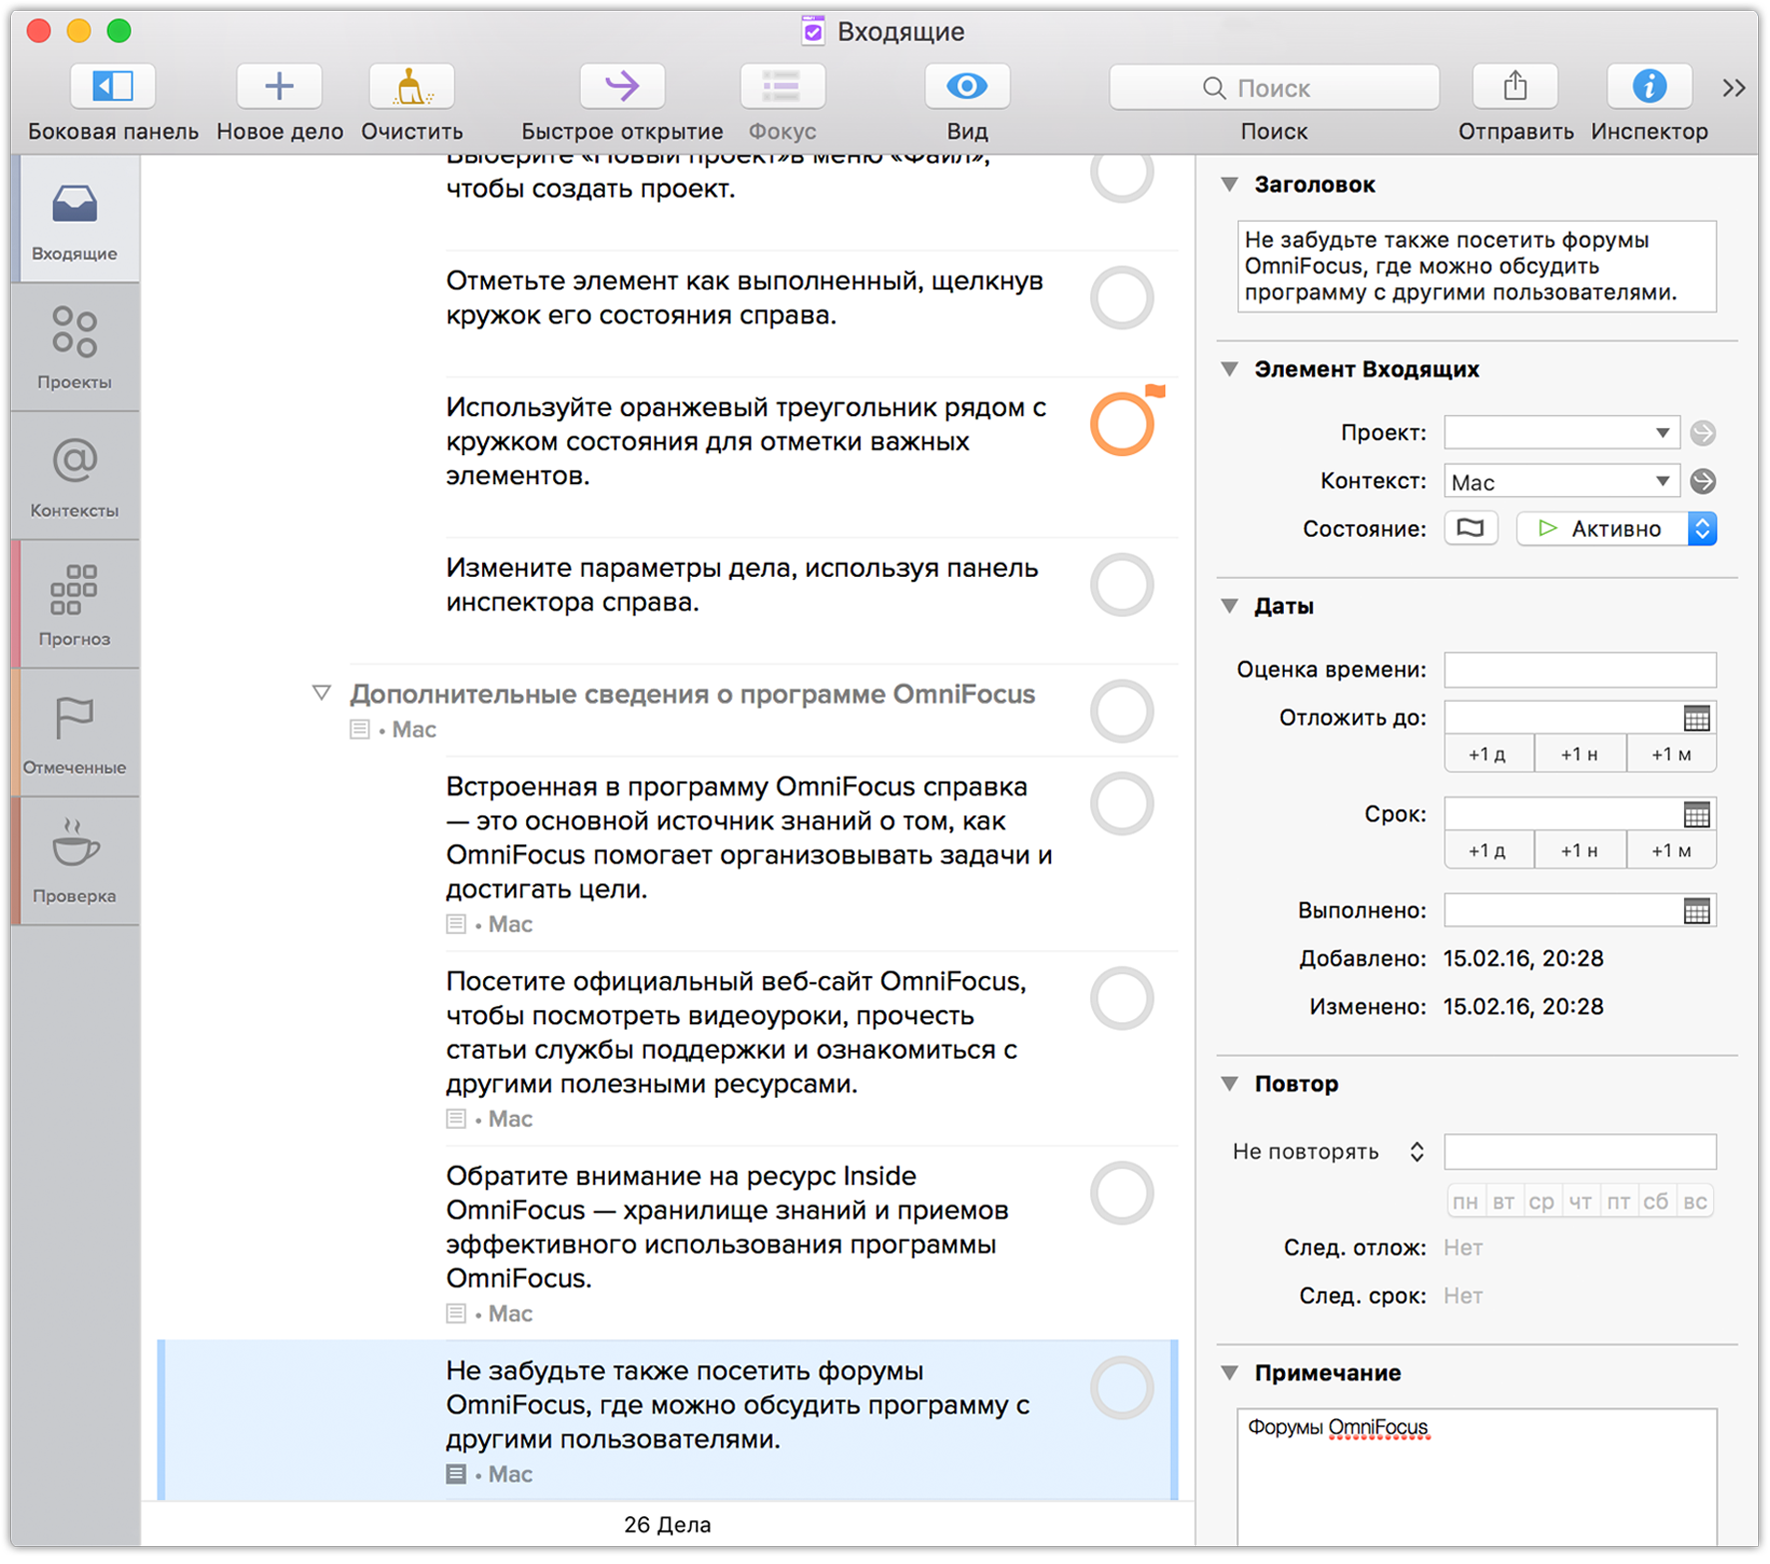Screen dimensions: 1770x1564
Task: Create a new task with Новое дело
Action: (279, 87)
